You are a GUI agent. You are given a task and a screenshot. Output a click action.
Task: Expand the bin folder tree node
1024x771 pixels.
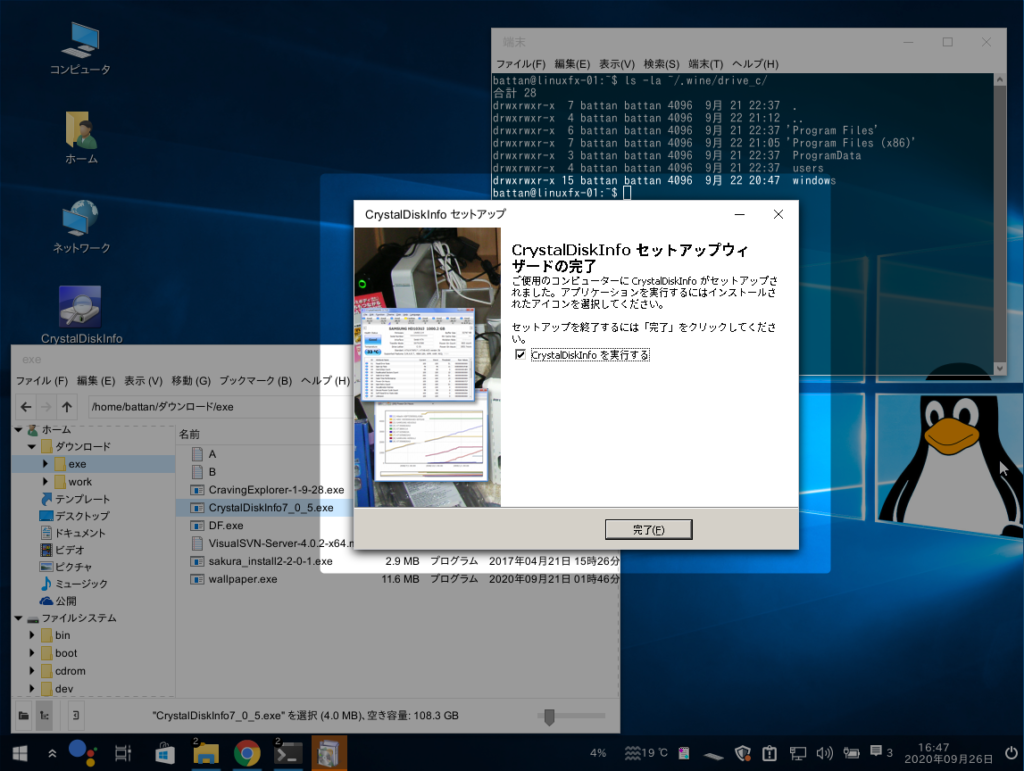pos(31,635)
